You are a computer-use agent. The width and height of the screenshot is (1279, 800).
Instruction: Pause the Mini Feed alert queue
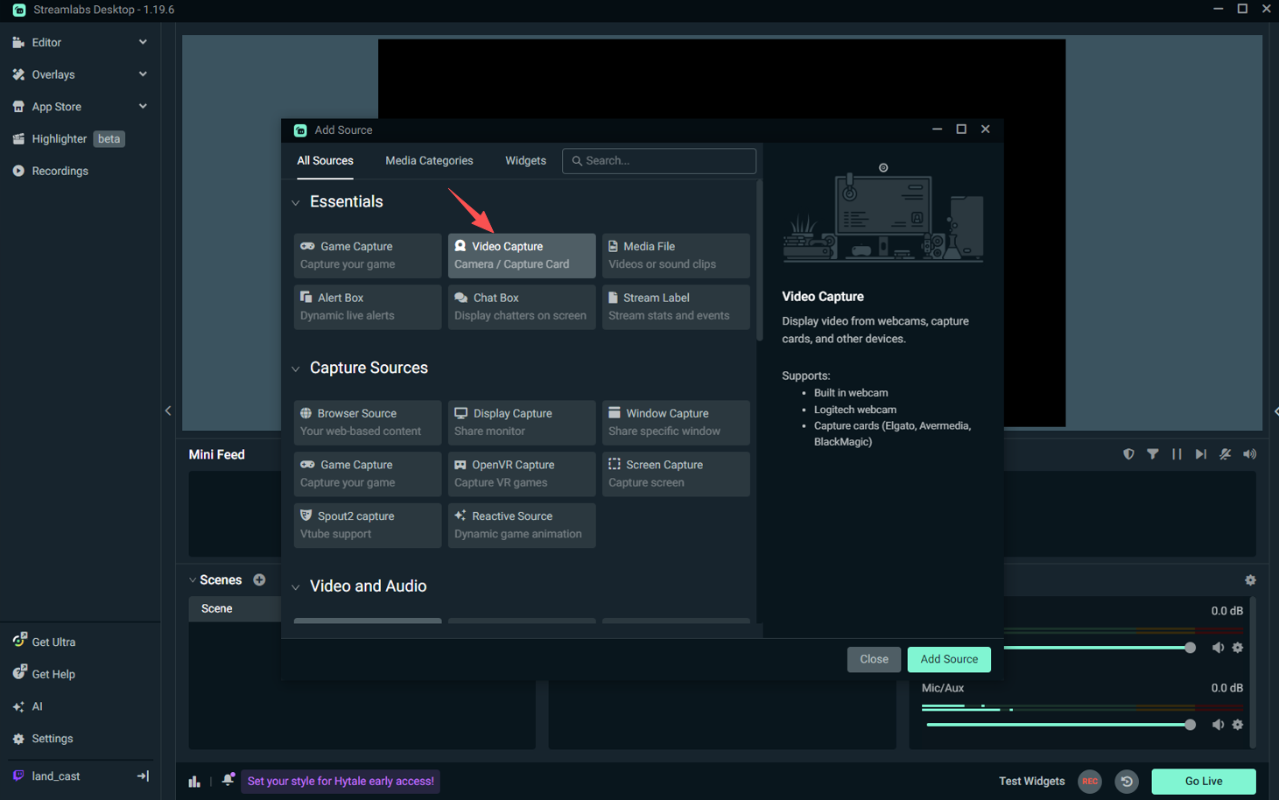click(x=1177, y=454)
